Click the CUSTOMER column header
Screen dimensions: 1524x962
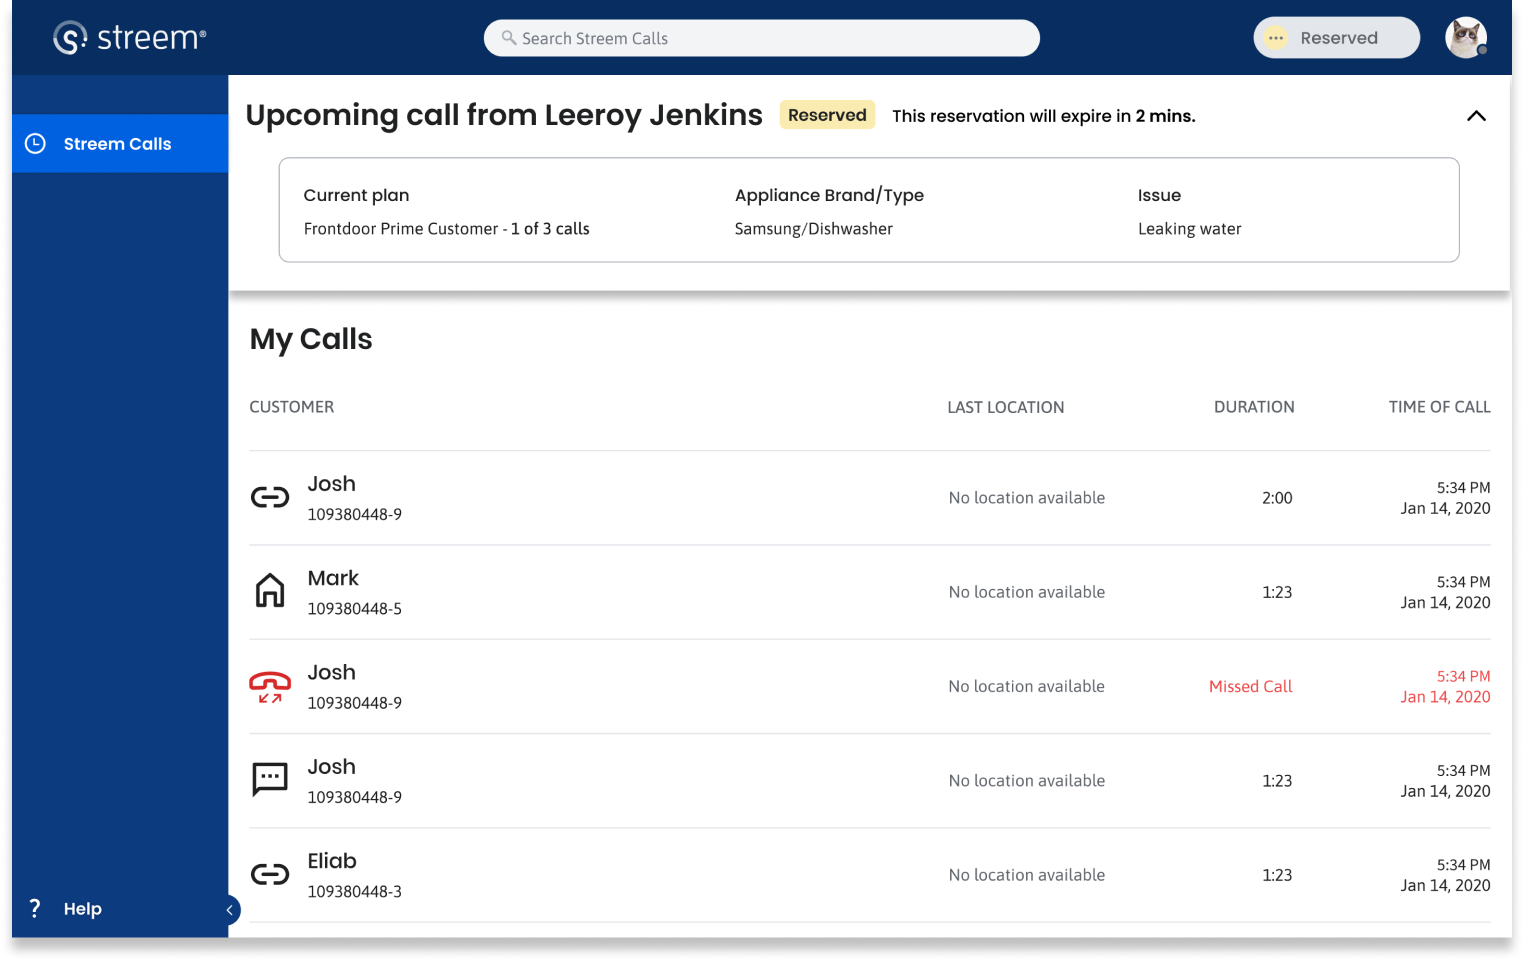click(292, 407)
